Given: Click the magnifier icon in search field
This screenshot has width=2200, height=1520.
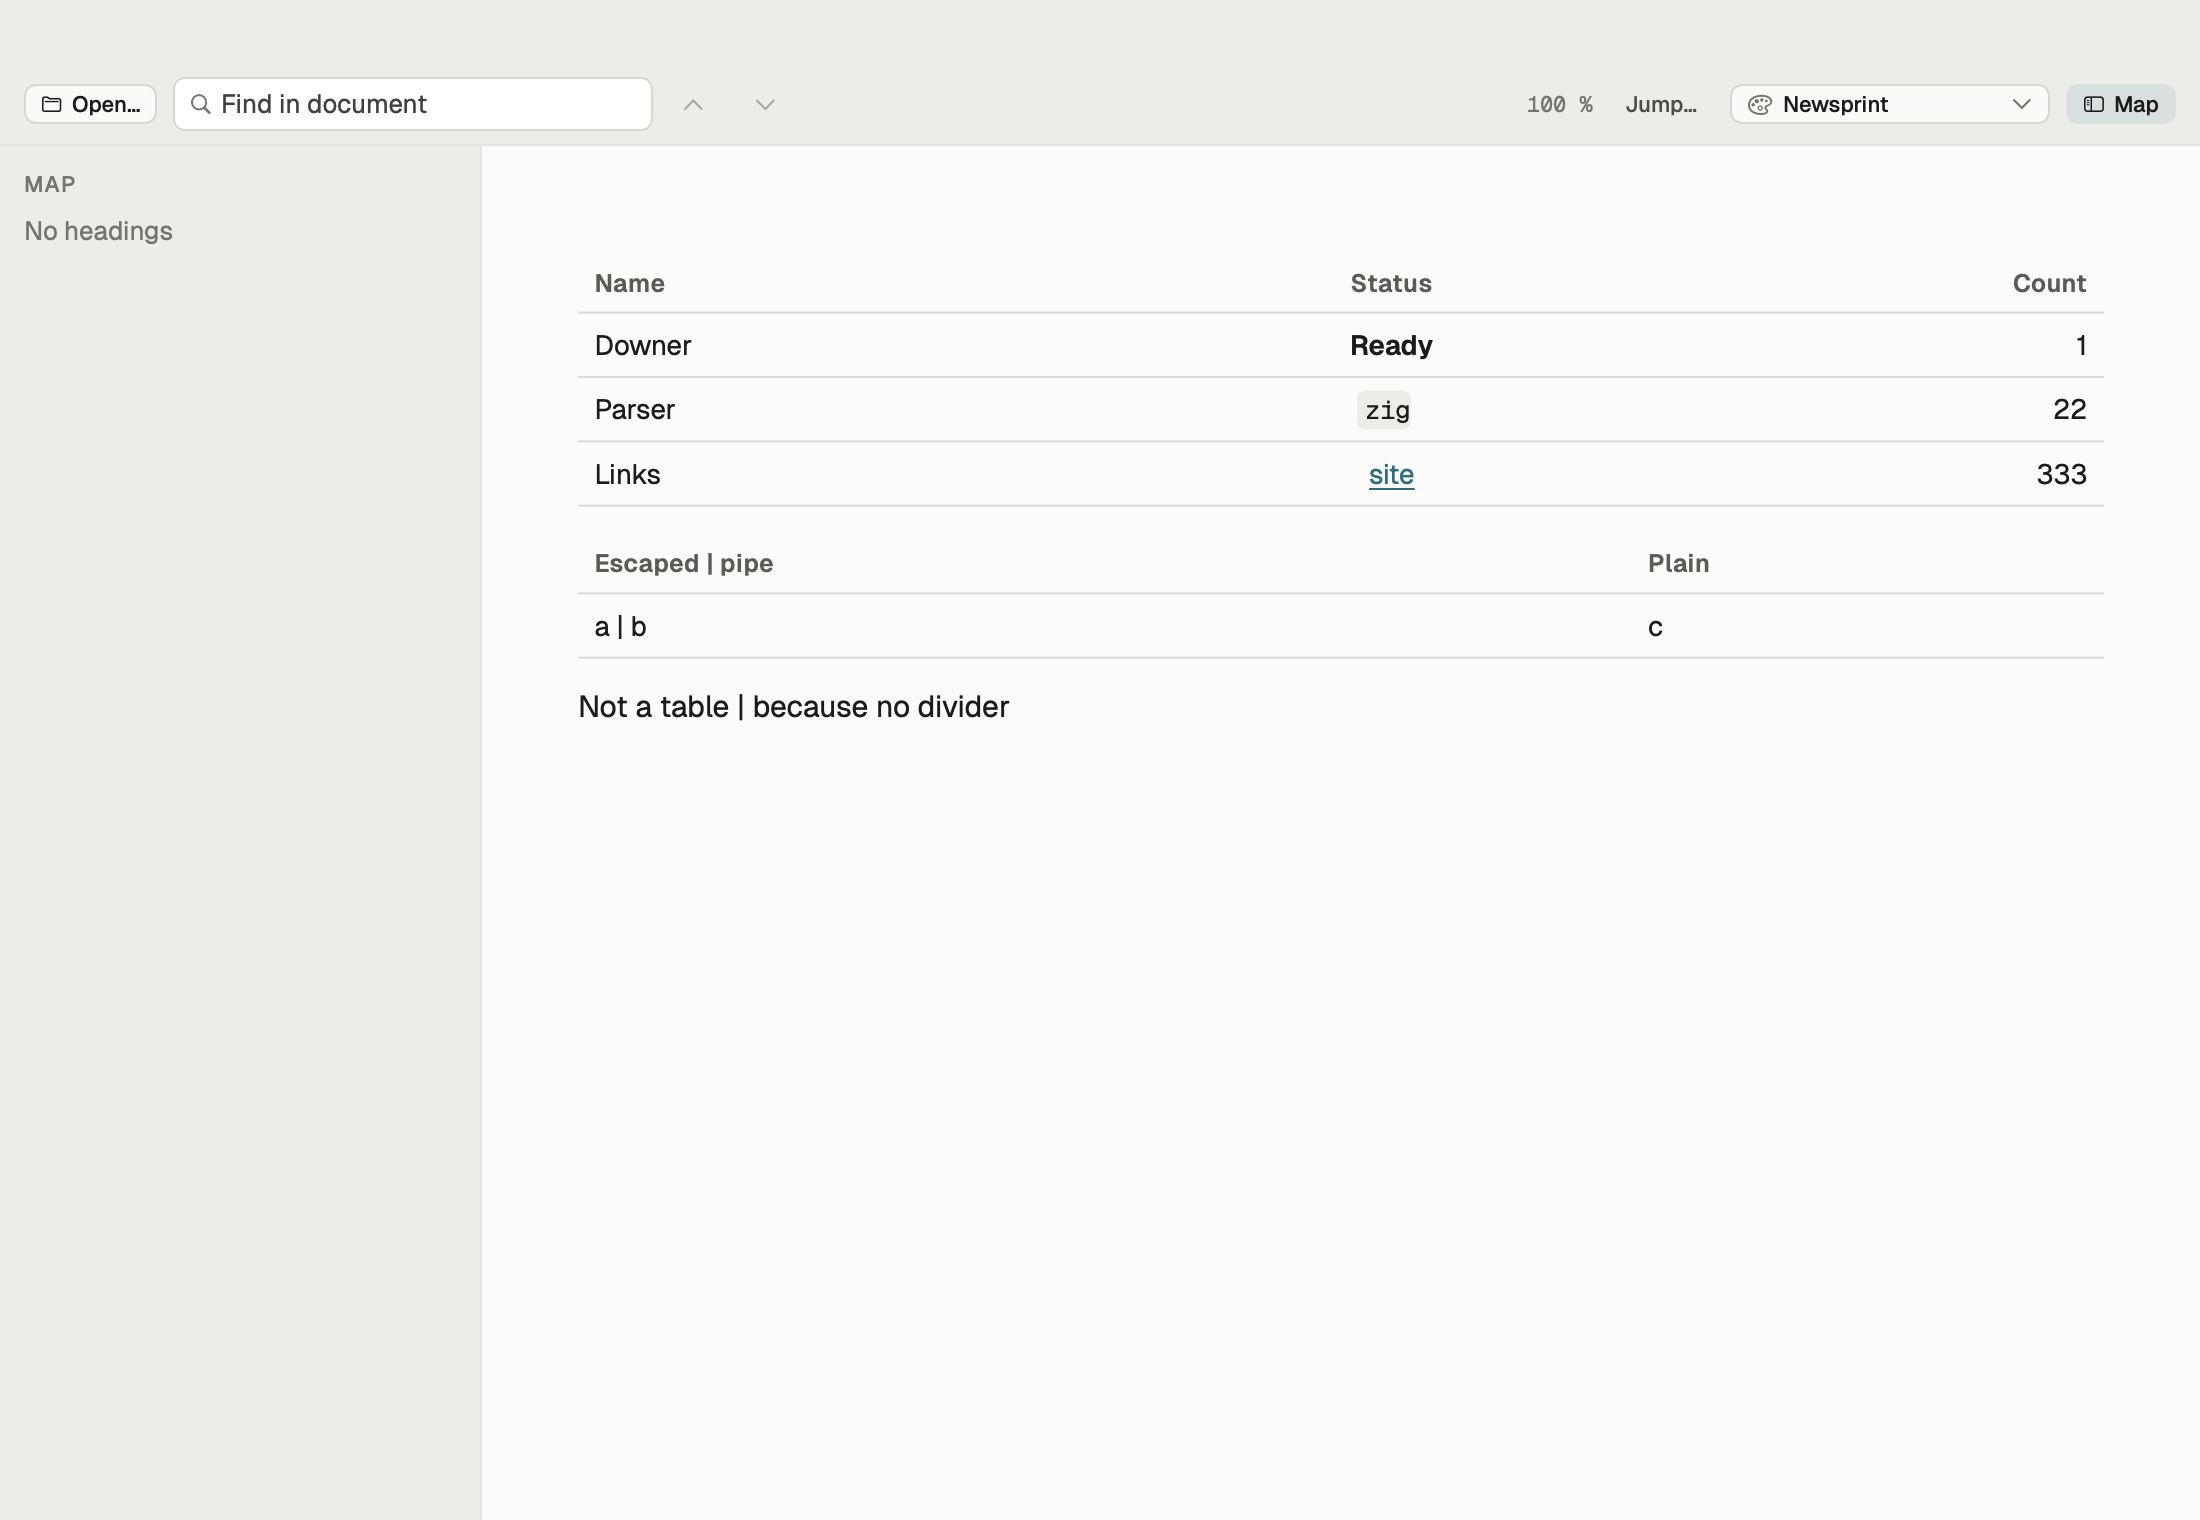Looking at the screenshot, I should point(200,104).
